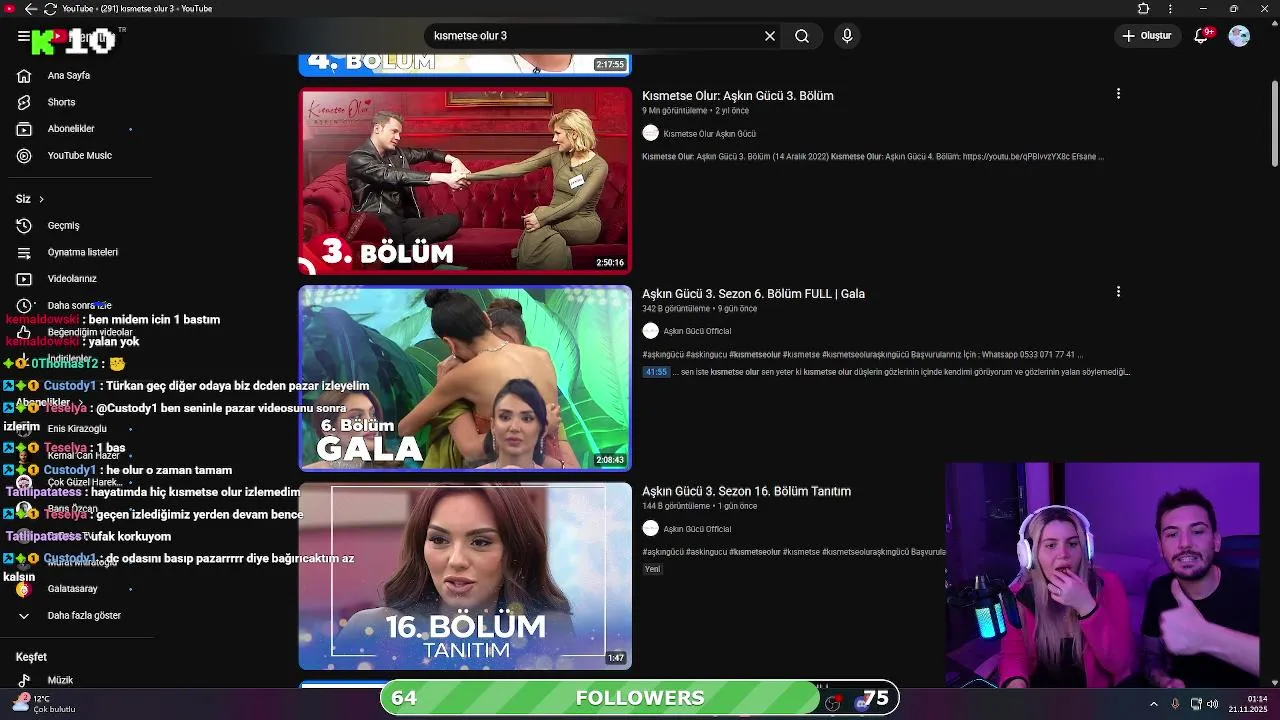The width and height of the screenshot is (1280, 720).
Task: Open the YouTube hamburger guide menu
Action: click(x=23, y=36)
